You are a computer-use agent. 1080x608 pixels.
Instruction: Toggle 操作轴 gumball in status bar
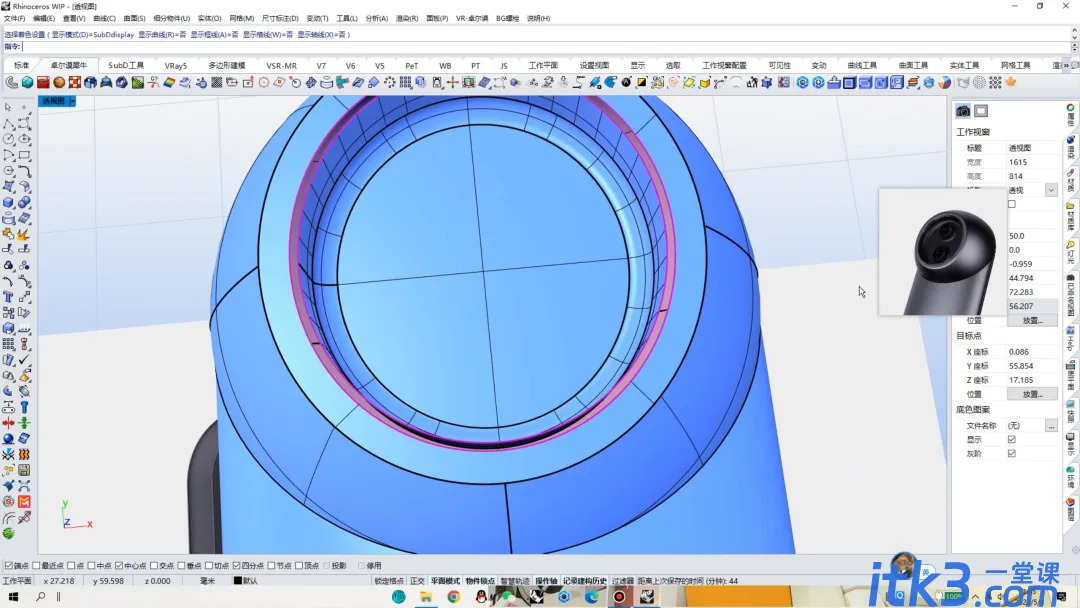click(x=546, y=581)
